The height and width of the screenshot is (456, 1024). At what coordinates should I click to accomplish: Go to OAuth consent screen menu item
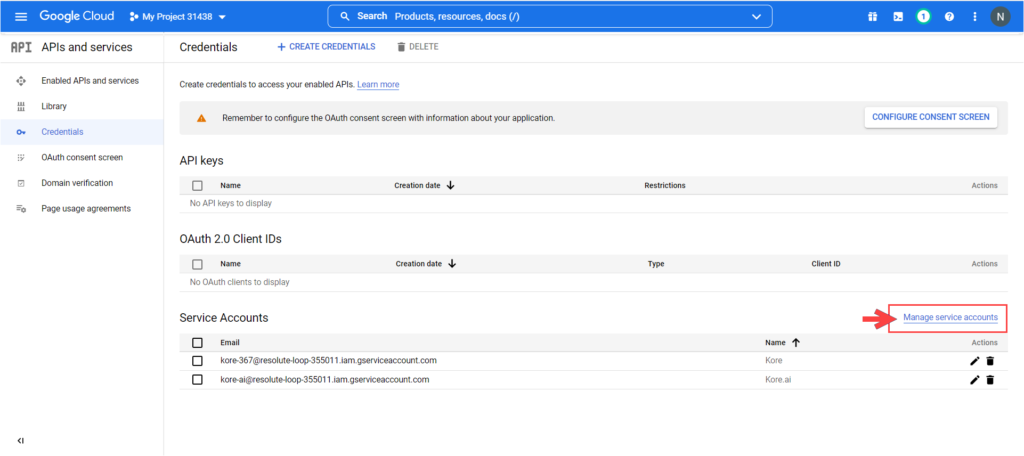pos(82,158)
